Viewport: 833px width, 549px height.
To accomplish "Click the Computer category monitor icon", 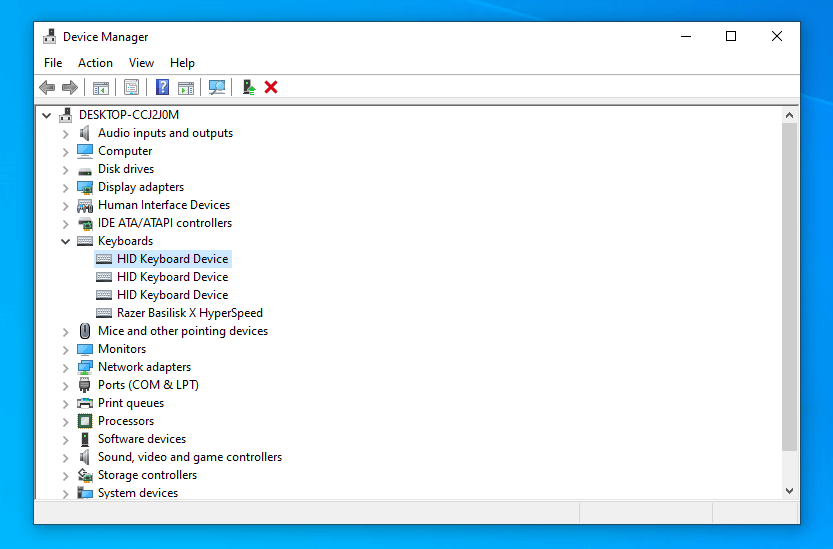I will coord(85,151).
